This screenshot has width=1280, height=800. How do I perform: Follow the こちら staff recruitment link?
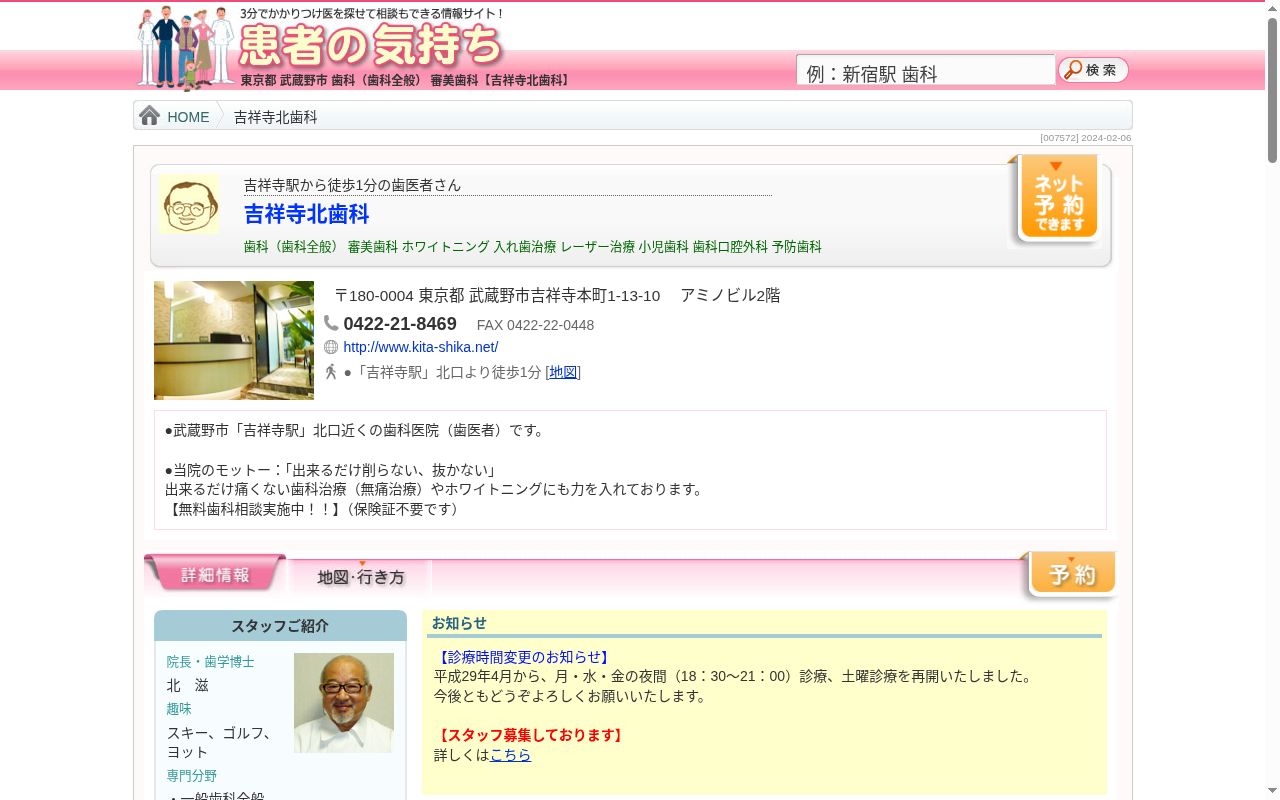(510, 755)
